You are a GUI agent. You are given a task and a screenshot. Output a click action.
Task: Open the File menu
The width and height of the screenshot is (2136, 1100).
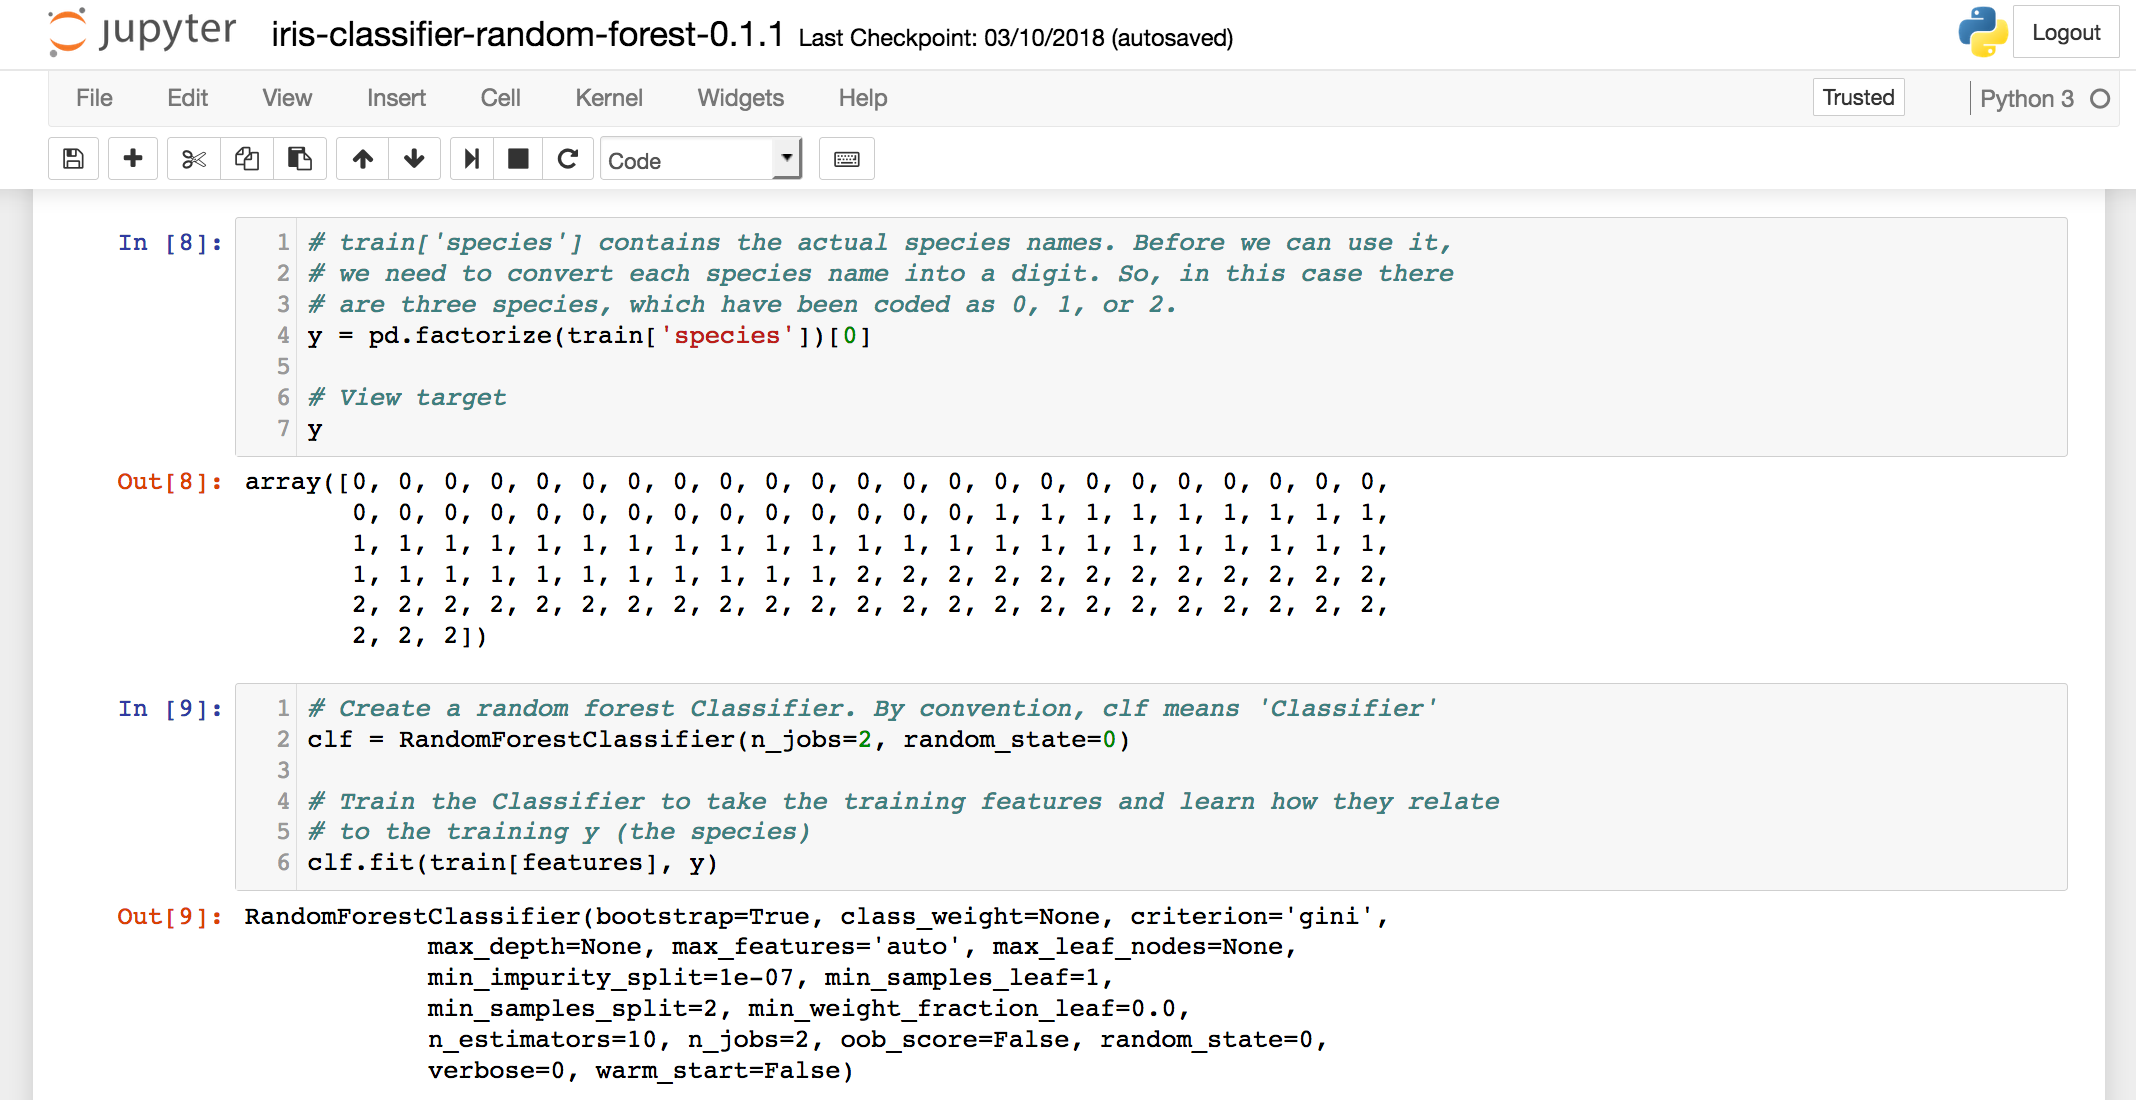(94, 98)
